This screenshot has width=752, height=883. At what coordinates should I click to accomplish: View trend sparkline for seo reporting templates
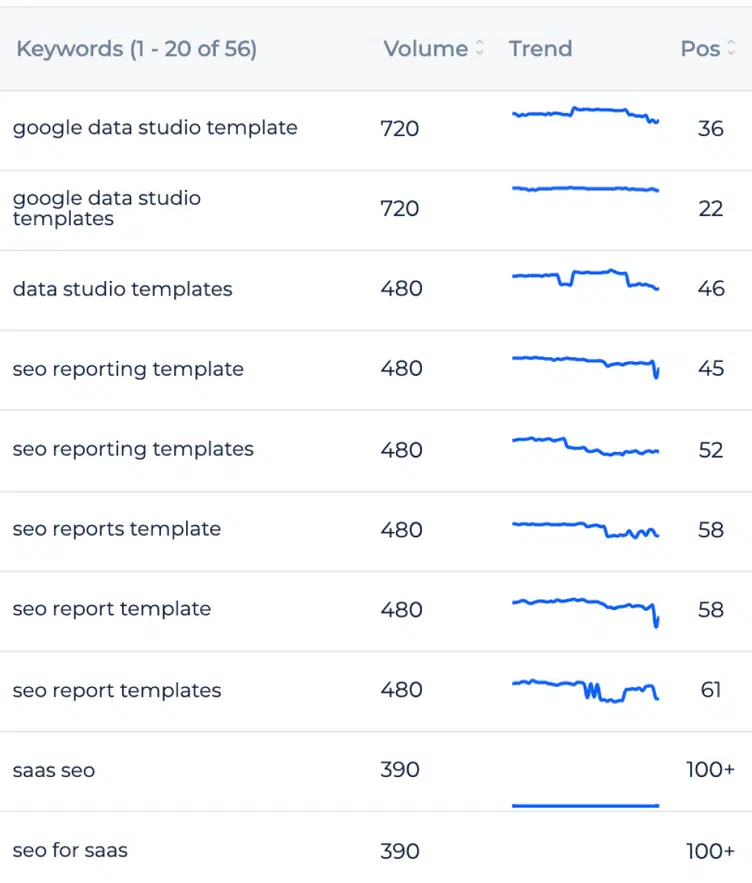[585, 446]
